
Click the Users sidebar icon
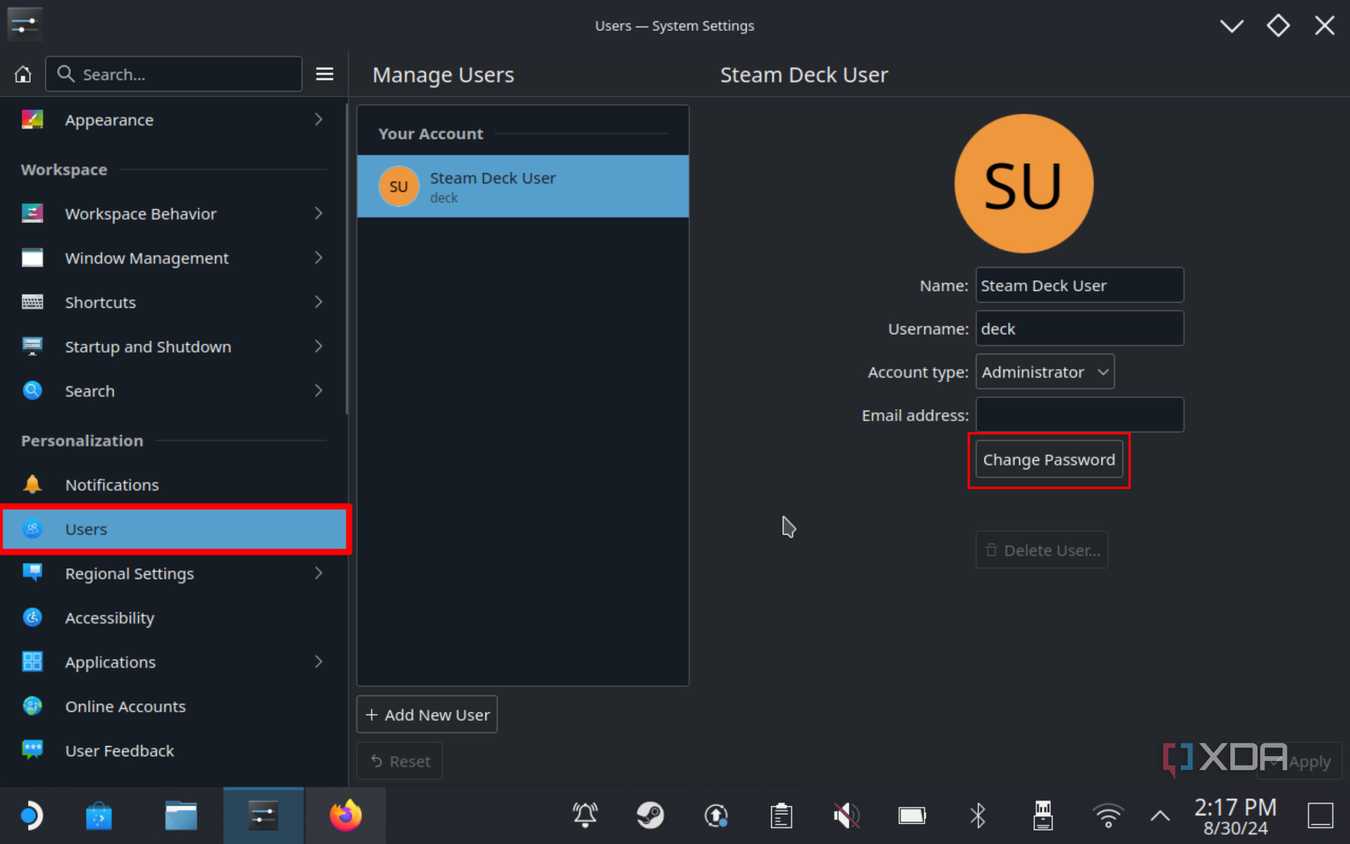click(x=32, y=529)
